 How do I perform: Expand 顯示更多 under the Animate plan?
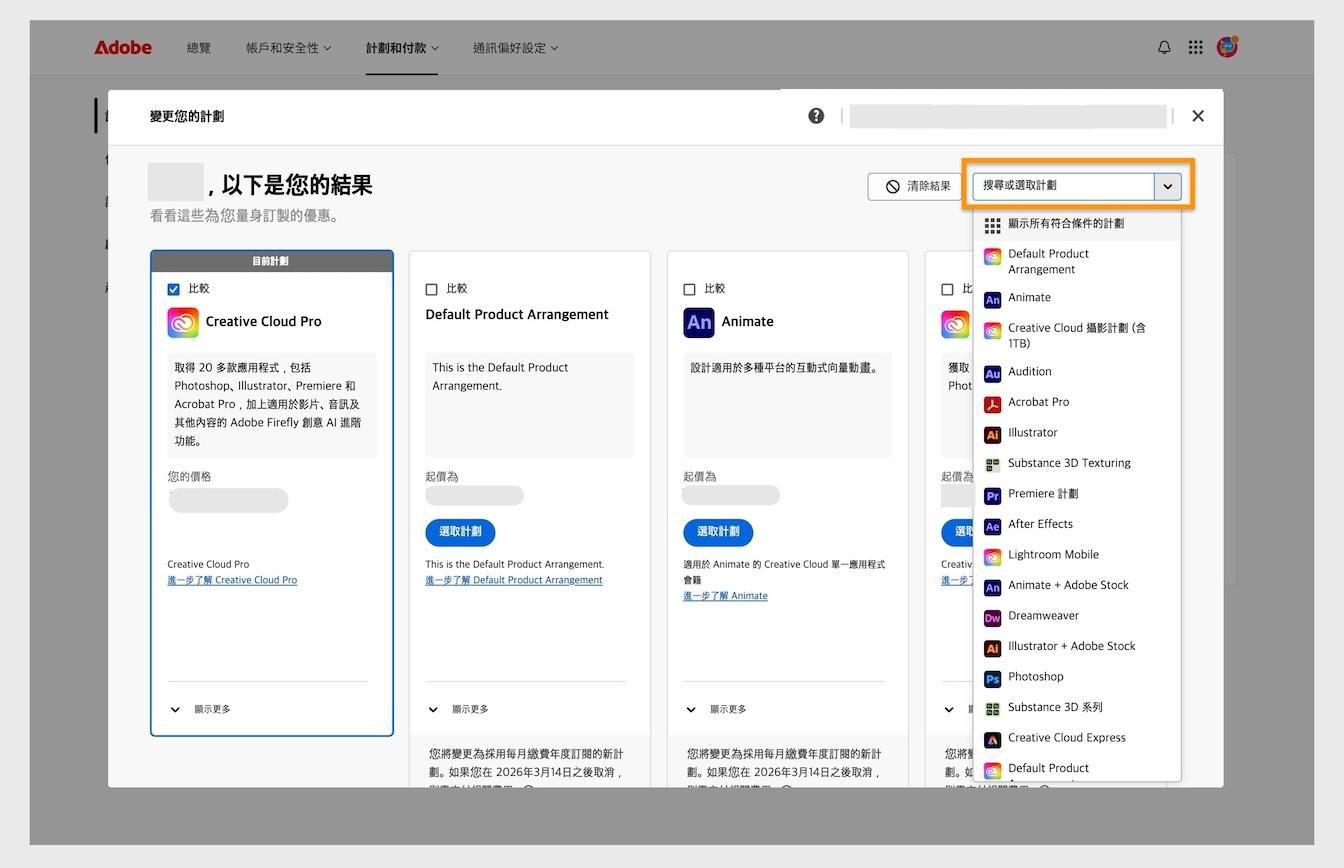pyautogui.click(x=715, y=709)
